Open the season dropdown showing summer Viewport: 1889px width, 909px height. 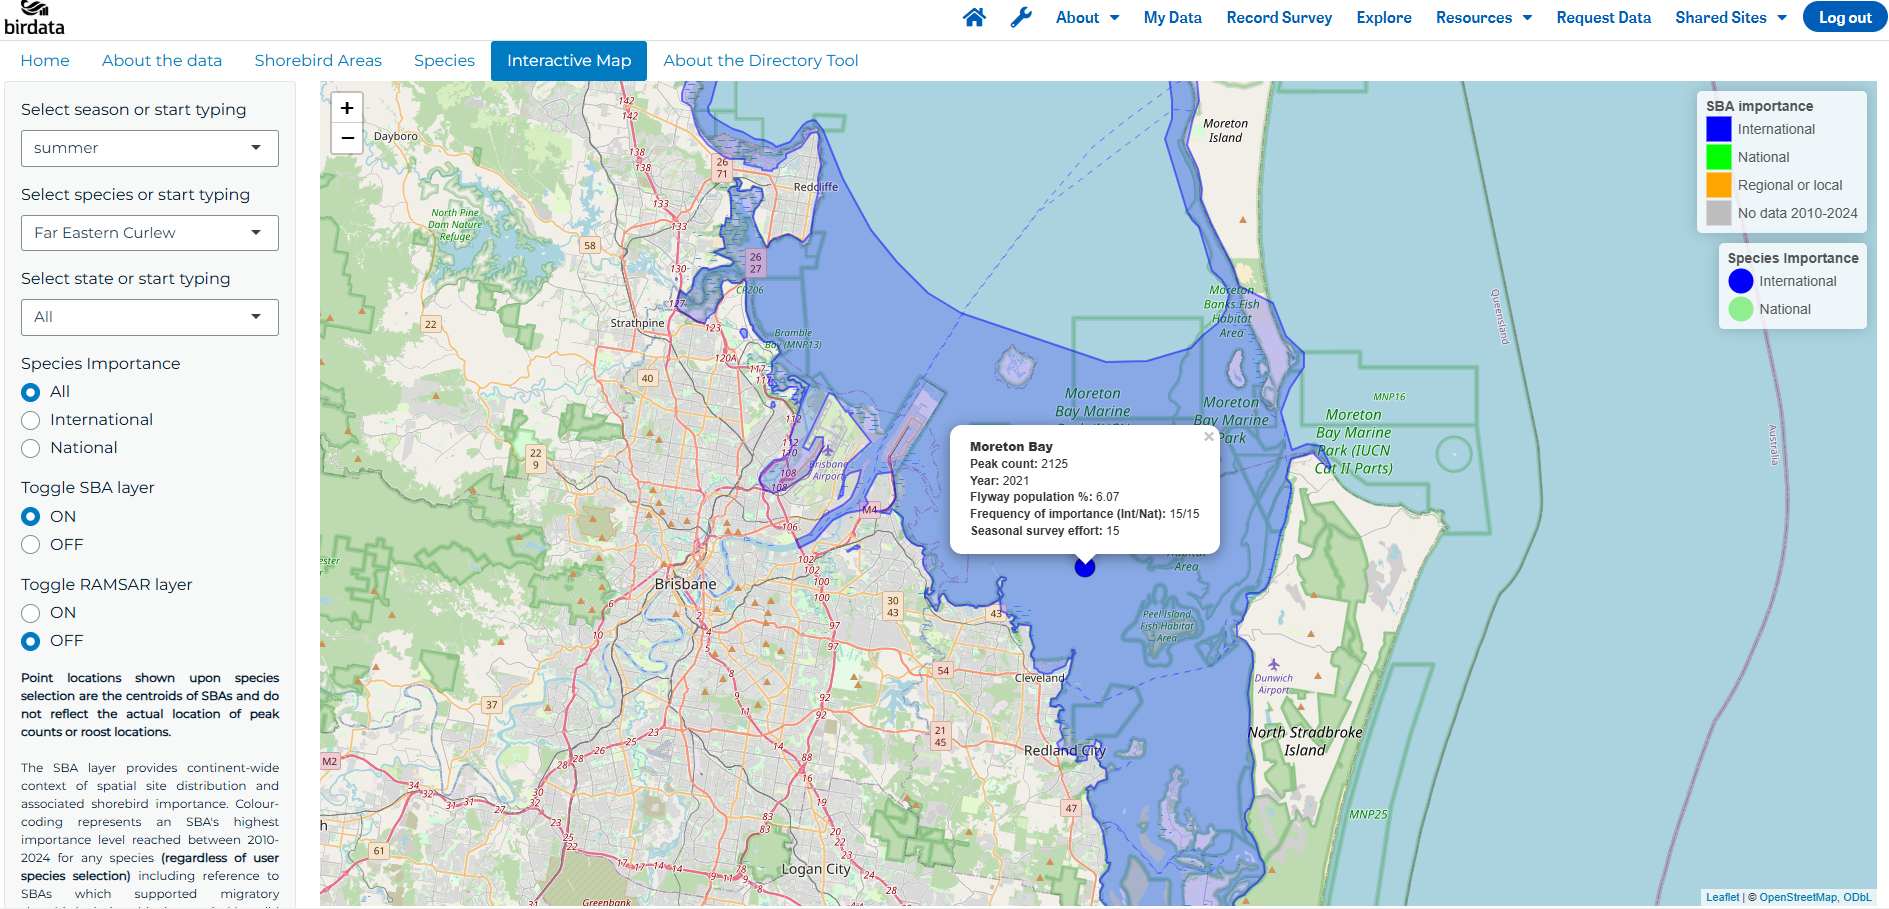coord(150,148)
